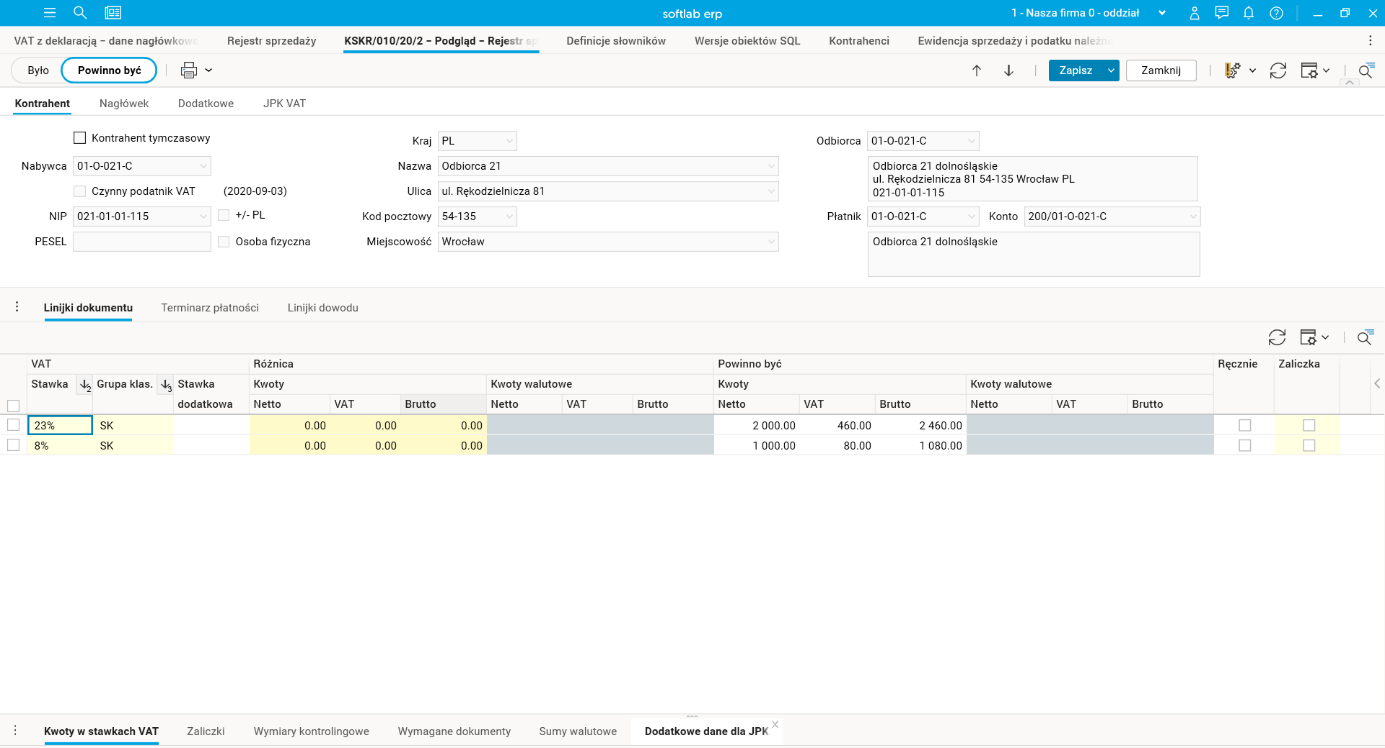This screenshot has width=1385, height=748.
Task: Select the 23% row checkbox
Action: 13,425
